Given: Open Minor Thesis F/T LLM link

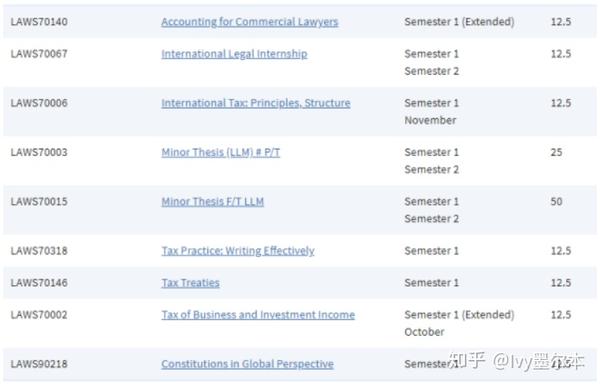Looking at the screenshot, I should (x=212, y=202).
